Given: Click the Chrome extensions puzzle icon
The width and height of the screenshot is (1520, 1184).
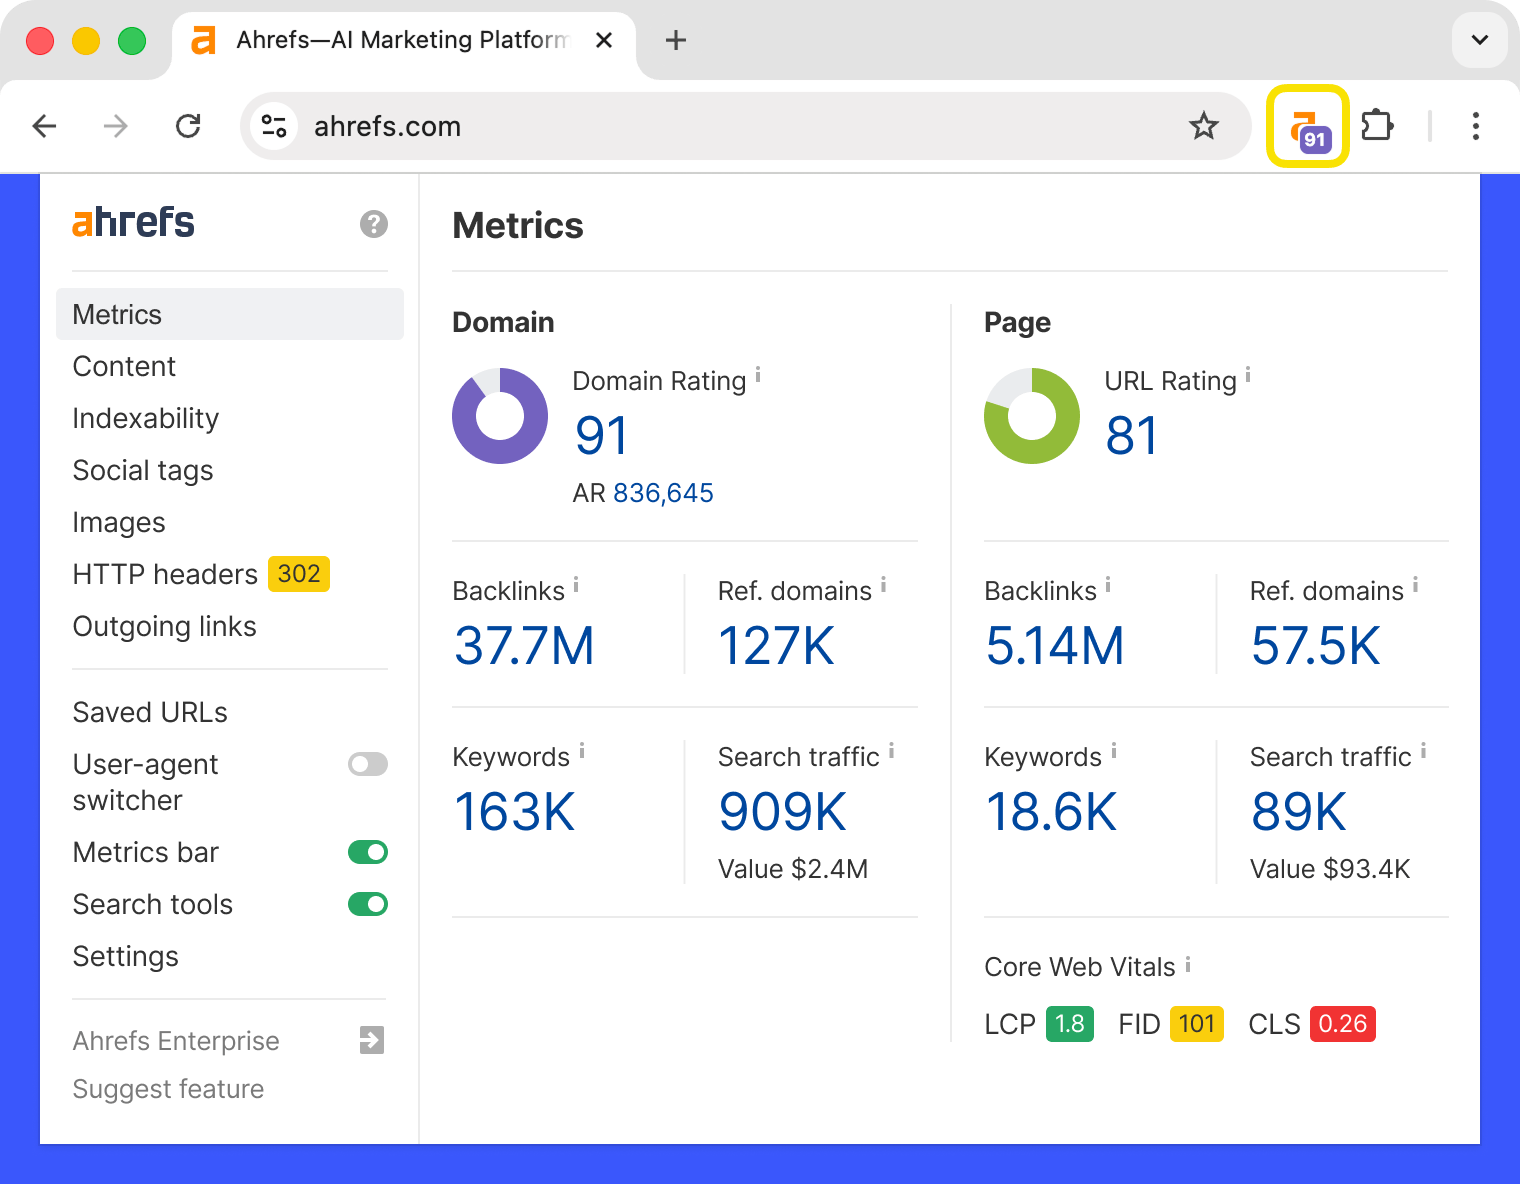Looking at the screenshot, I should [1377, 126].
